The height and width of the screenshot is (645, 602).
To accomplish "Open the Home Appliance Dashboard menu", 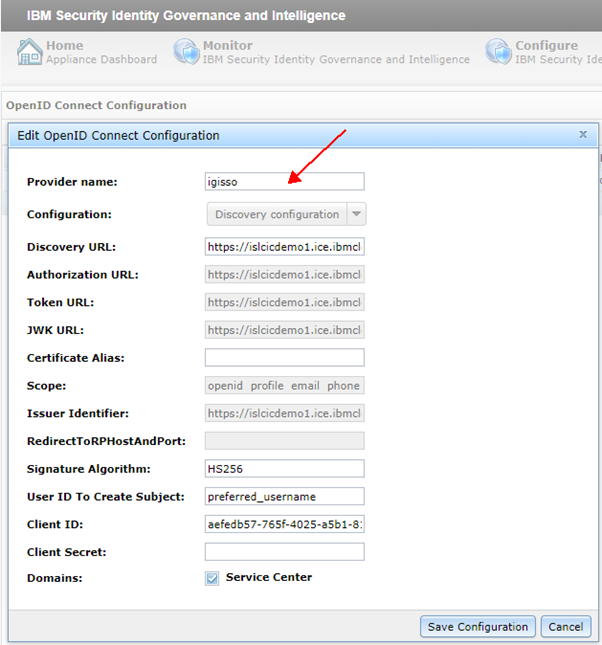I will click(87, 52).
